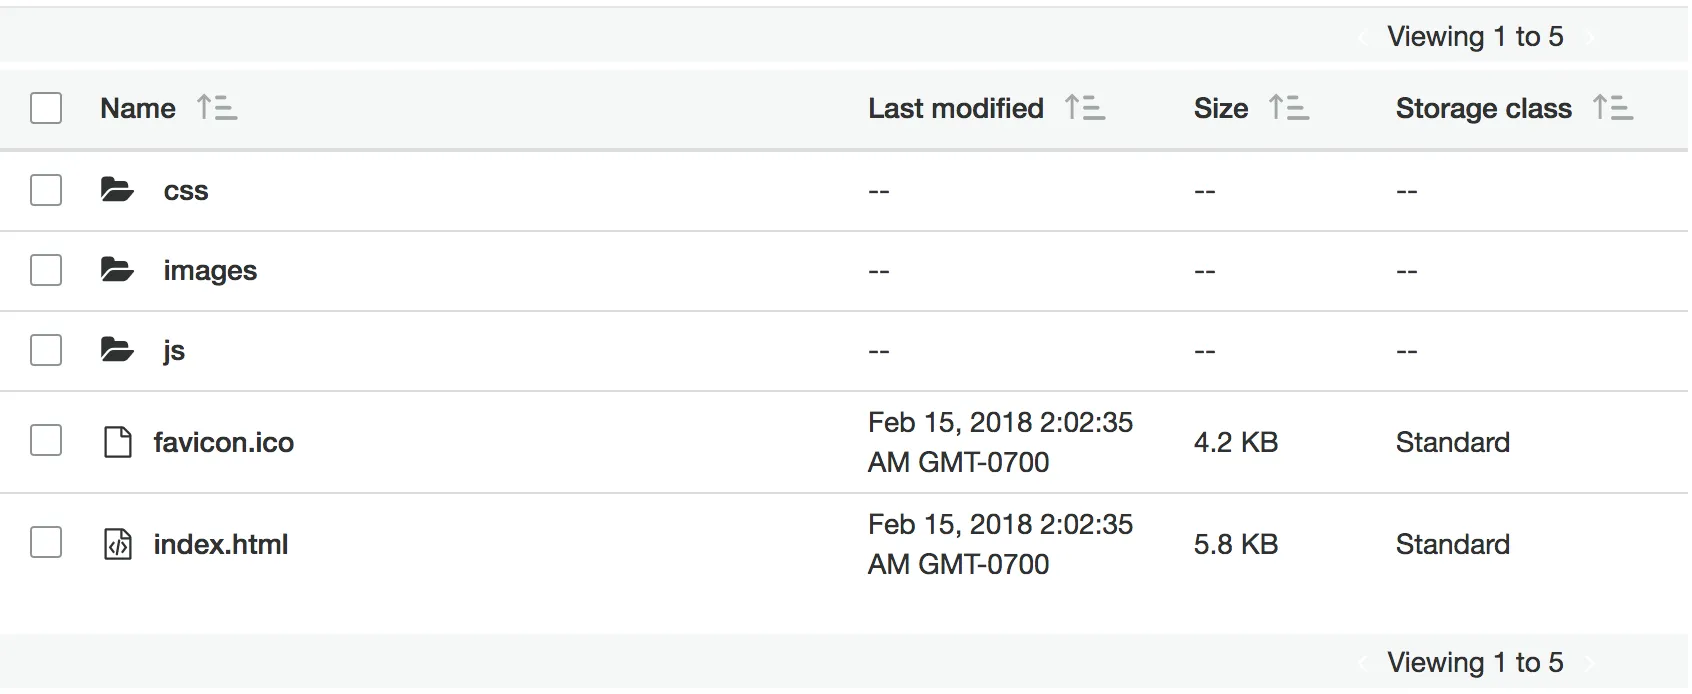Toggle the select-all checkbox in header
This screenshot has width=1692, height=694.
tap(46, 108)
